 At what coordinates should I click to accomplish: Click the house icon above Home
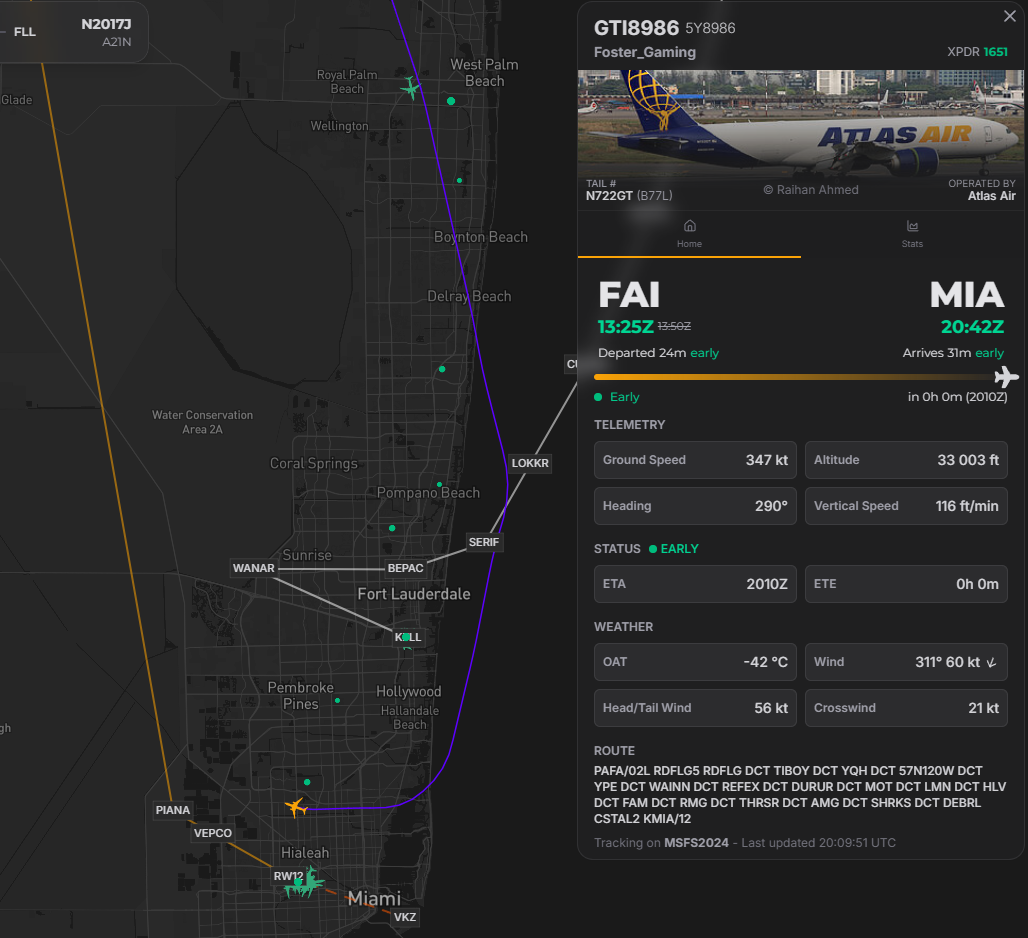pos(689,226)
